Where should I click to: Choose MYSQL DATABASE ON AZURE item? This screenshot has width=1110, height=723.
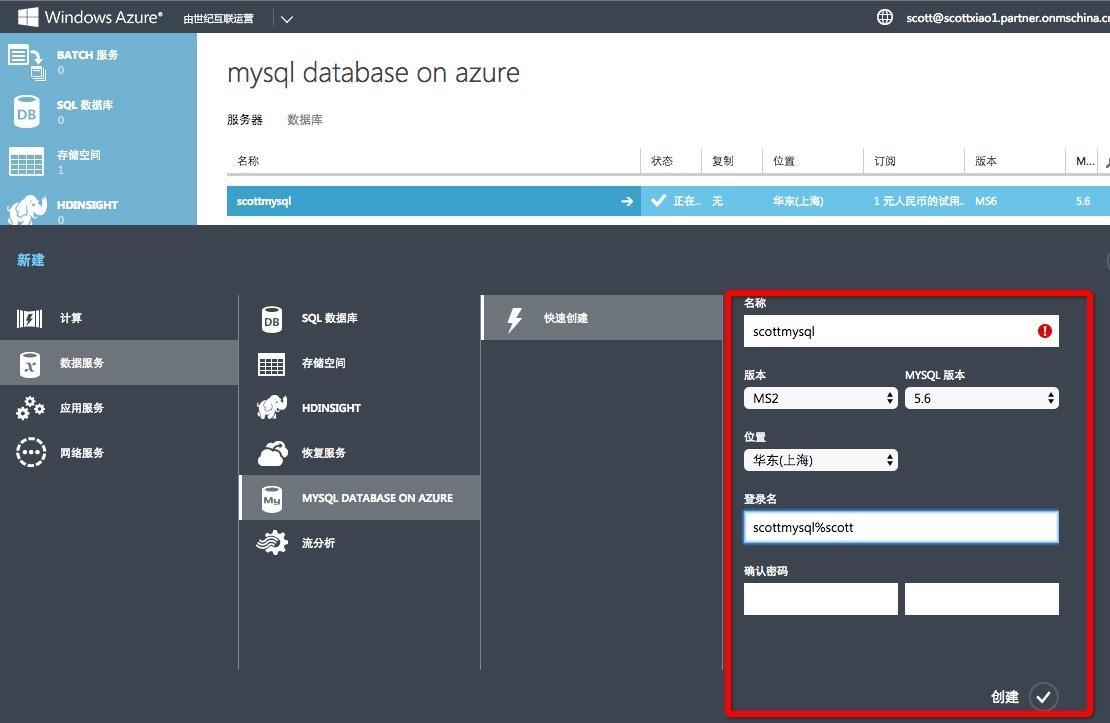pos(360,498)
